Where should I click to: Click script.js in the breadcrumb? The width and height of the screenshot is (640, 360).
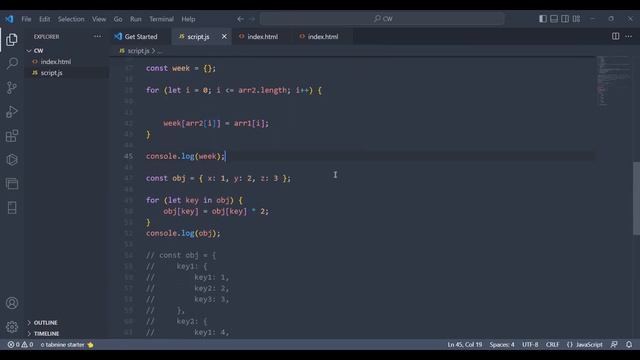[x=138, y=51]
